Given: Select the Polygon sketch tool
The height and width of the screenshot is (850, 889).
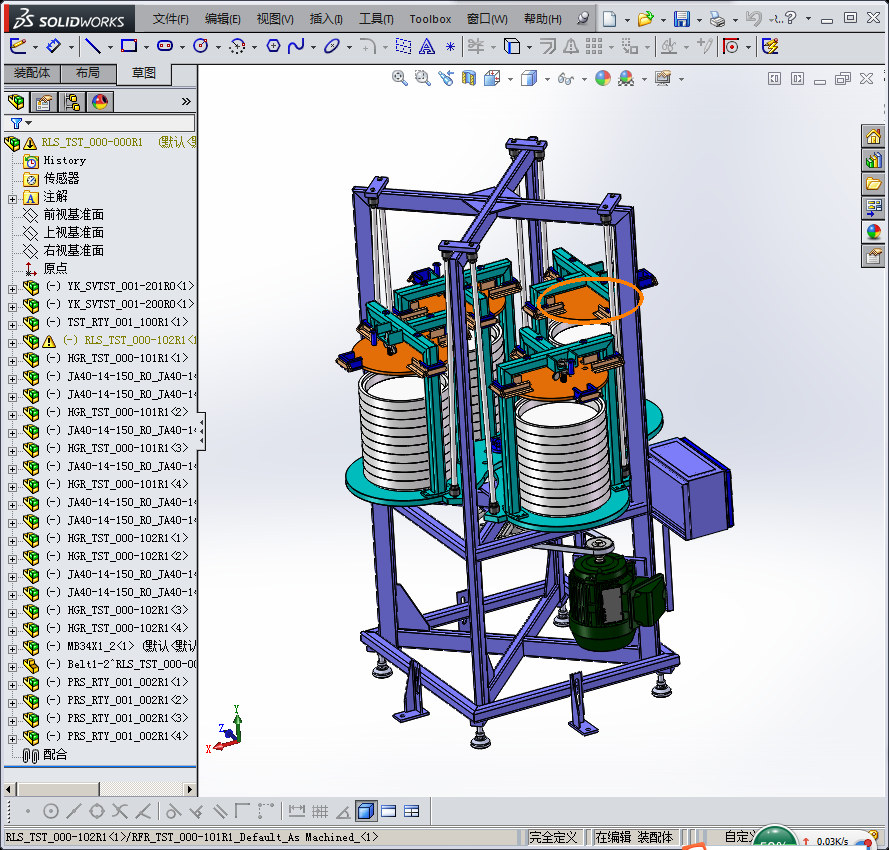Looking at the screenshot, I should (x=273, y=46).
